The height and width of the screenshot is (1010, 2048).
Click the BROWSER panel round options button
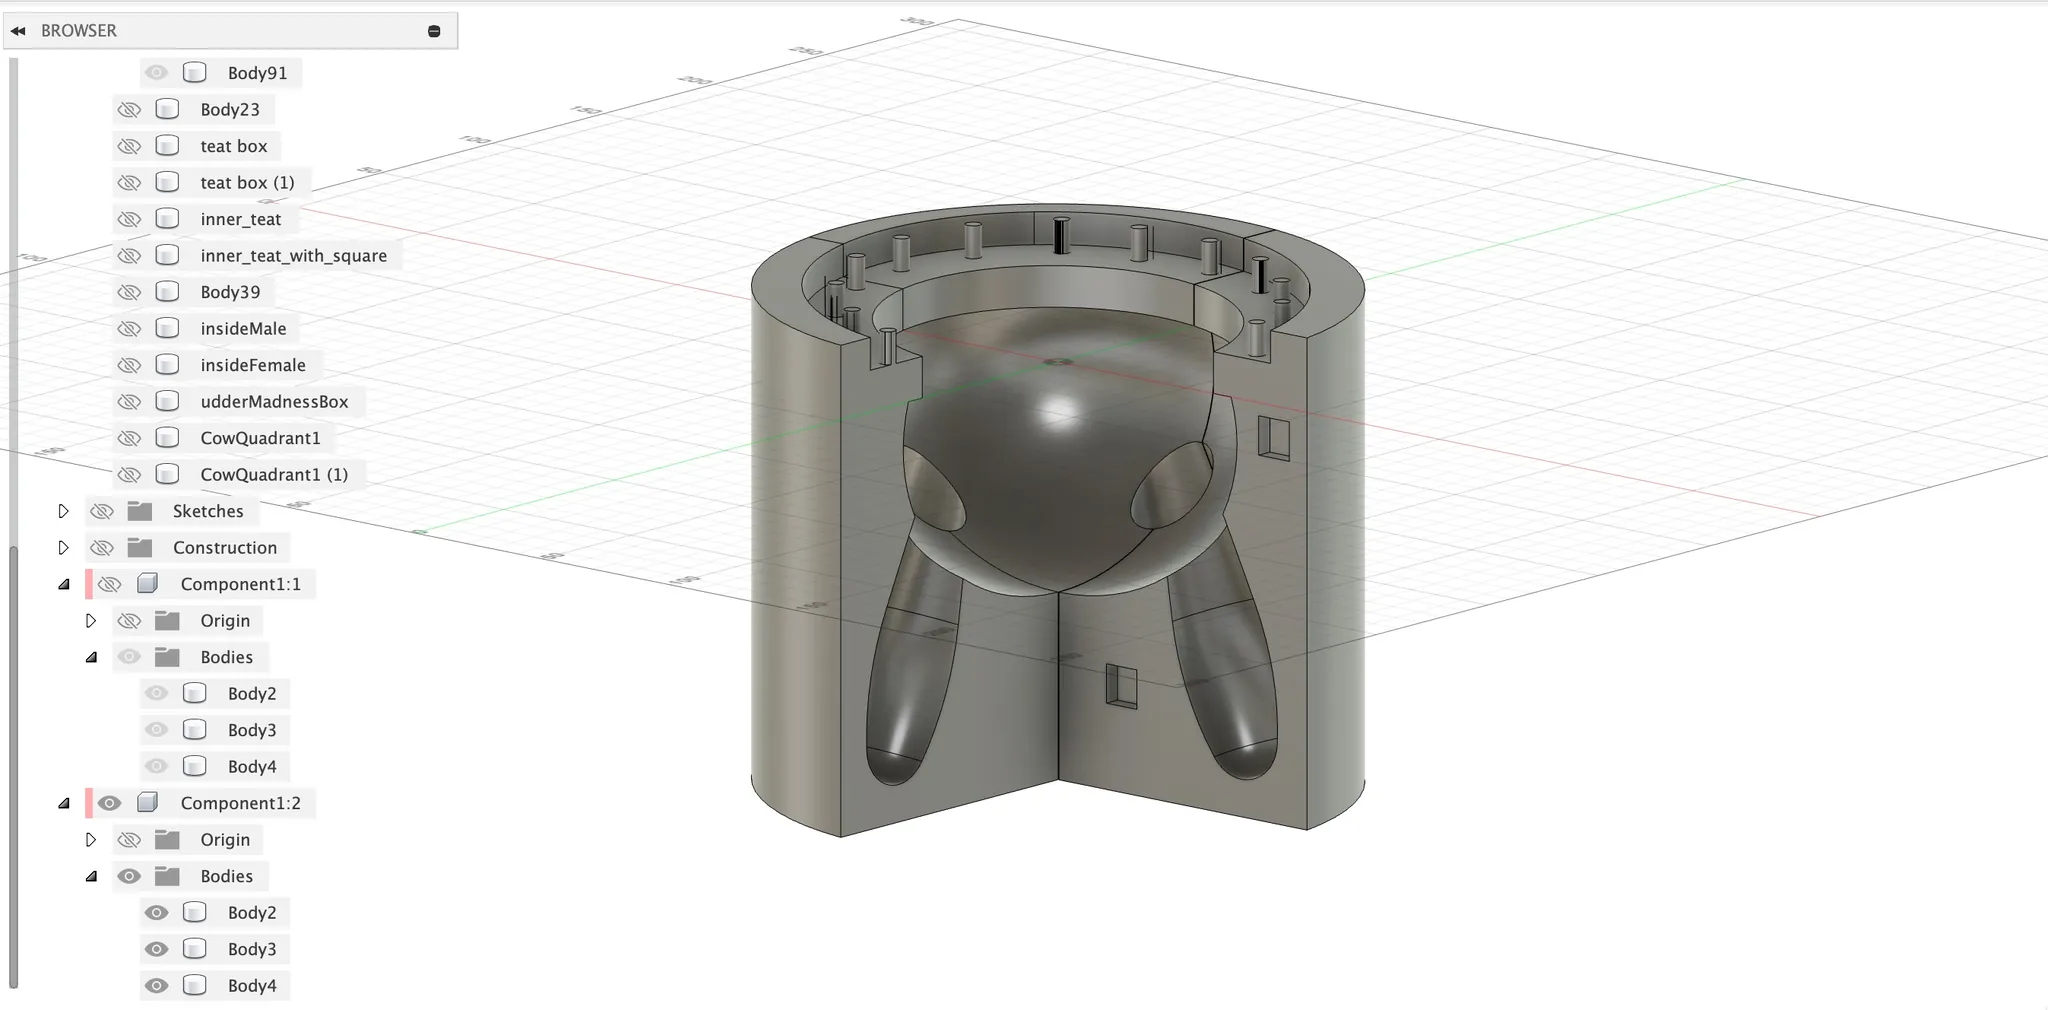coord(434,31)
